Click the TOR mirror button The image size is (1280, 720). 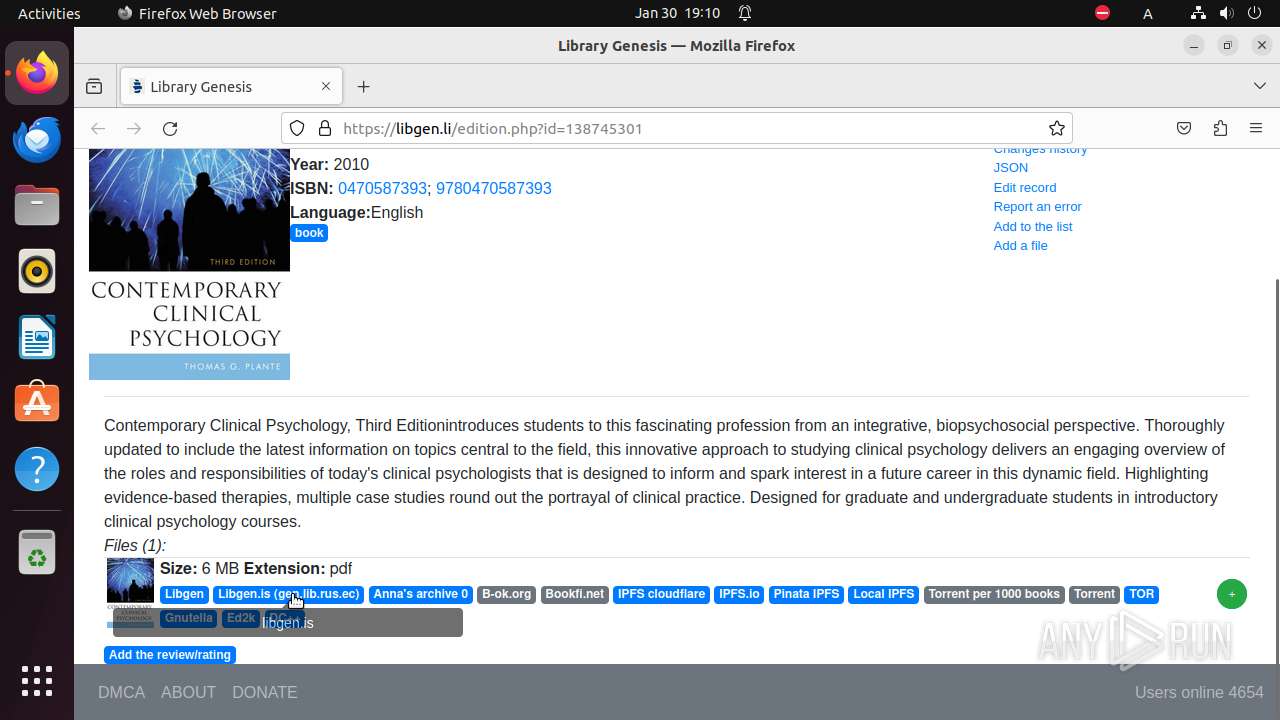pos(1141,594)
